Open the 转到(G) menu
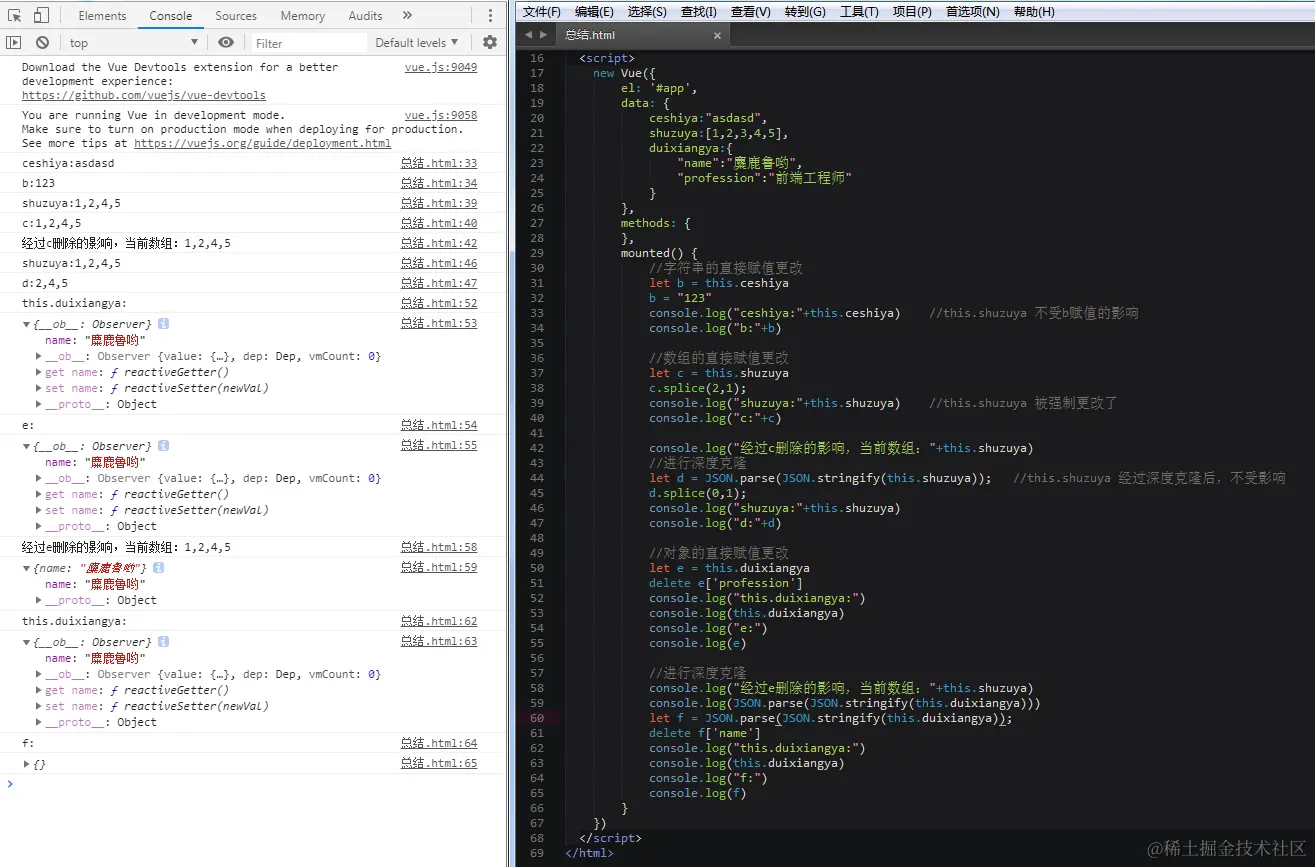The image size is (1315, 867). click(805, 11)
